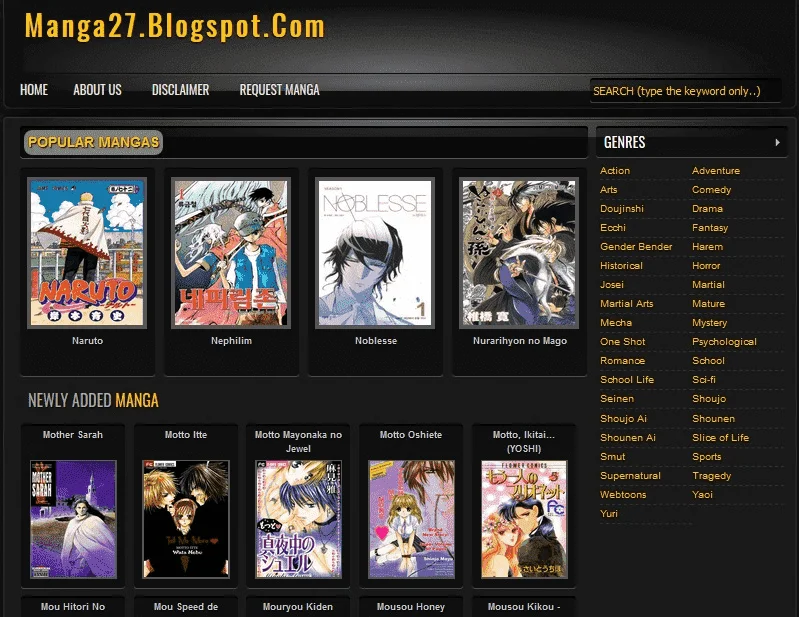Select the Gender Bender genre
The image size is (799, 617).
pyautogui.click(x=636, y=247)
